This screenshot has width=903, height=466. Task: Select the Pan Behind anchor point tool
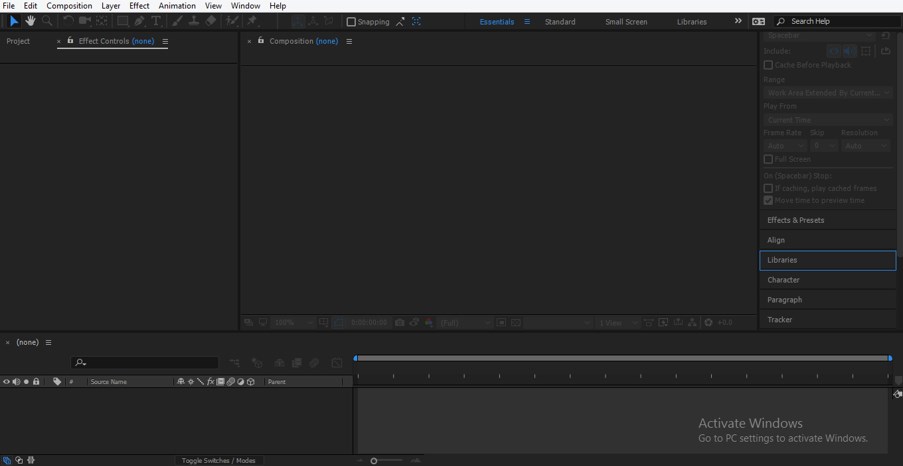[101, 21]
